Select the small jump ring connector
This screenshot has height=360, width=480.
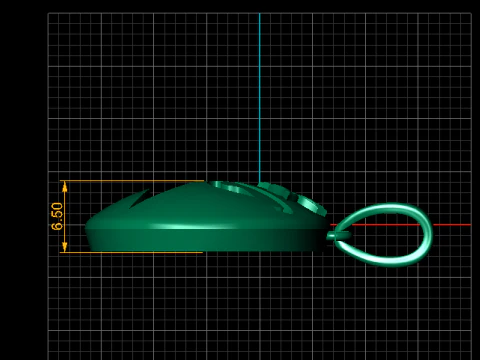click(x=339, y=235)
